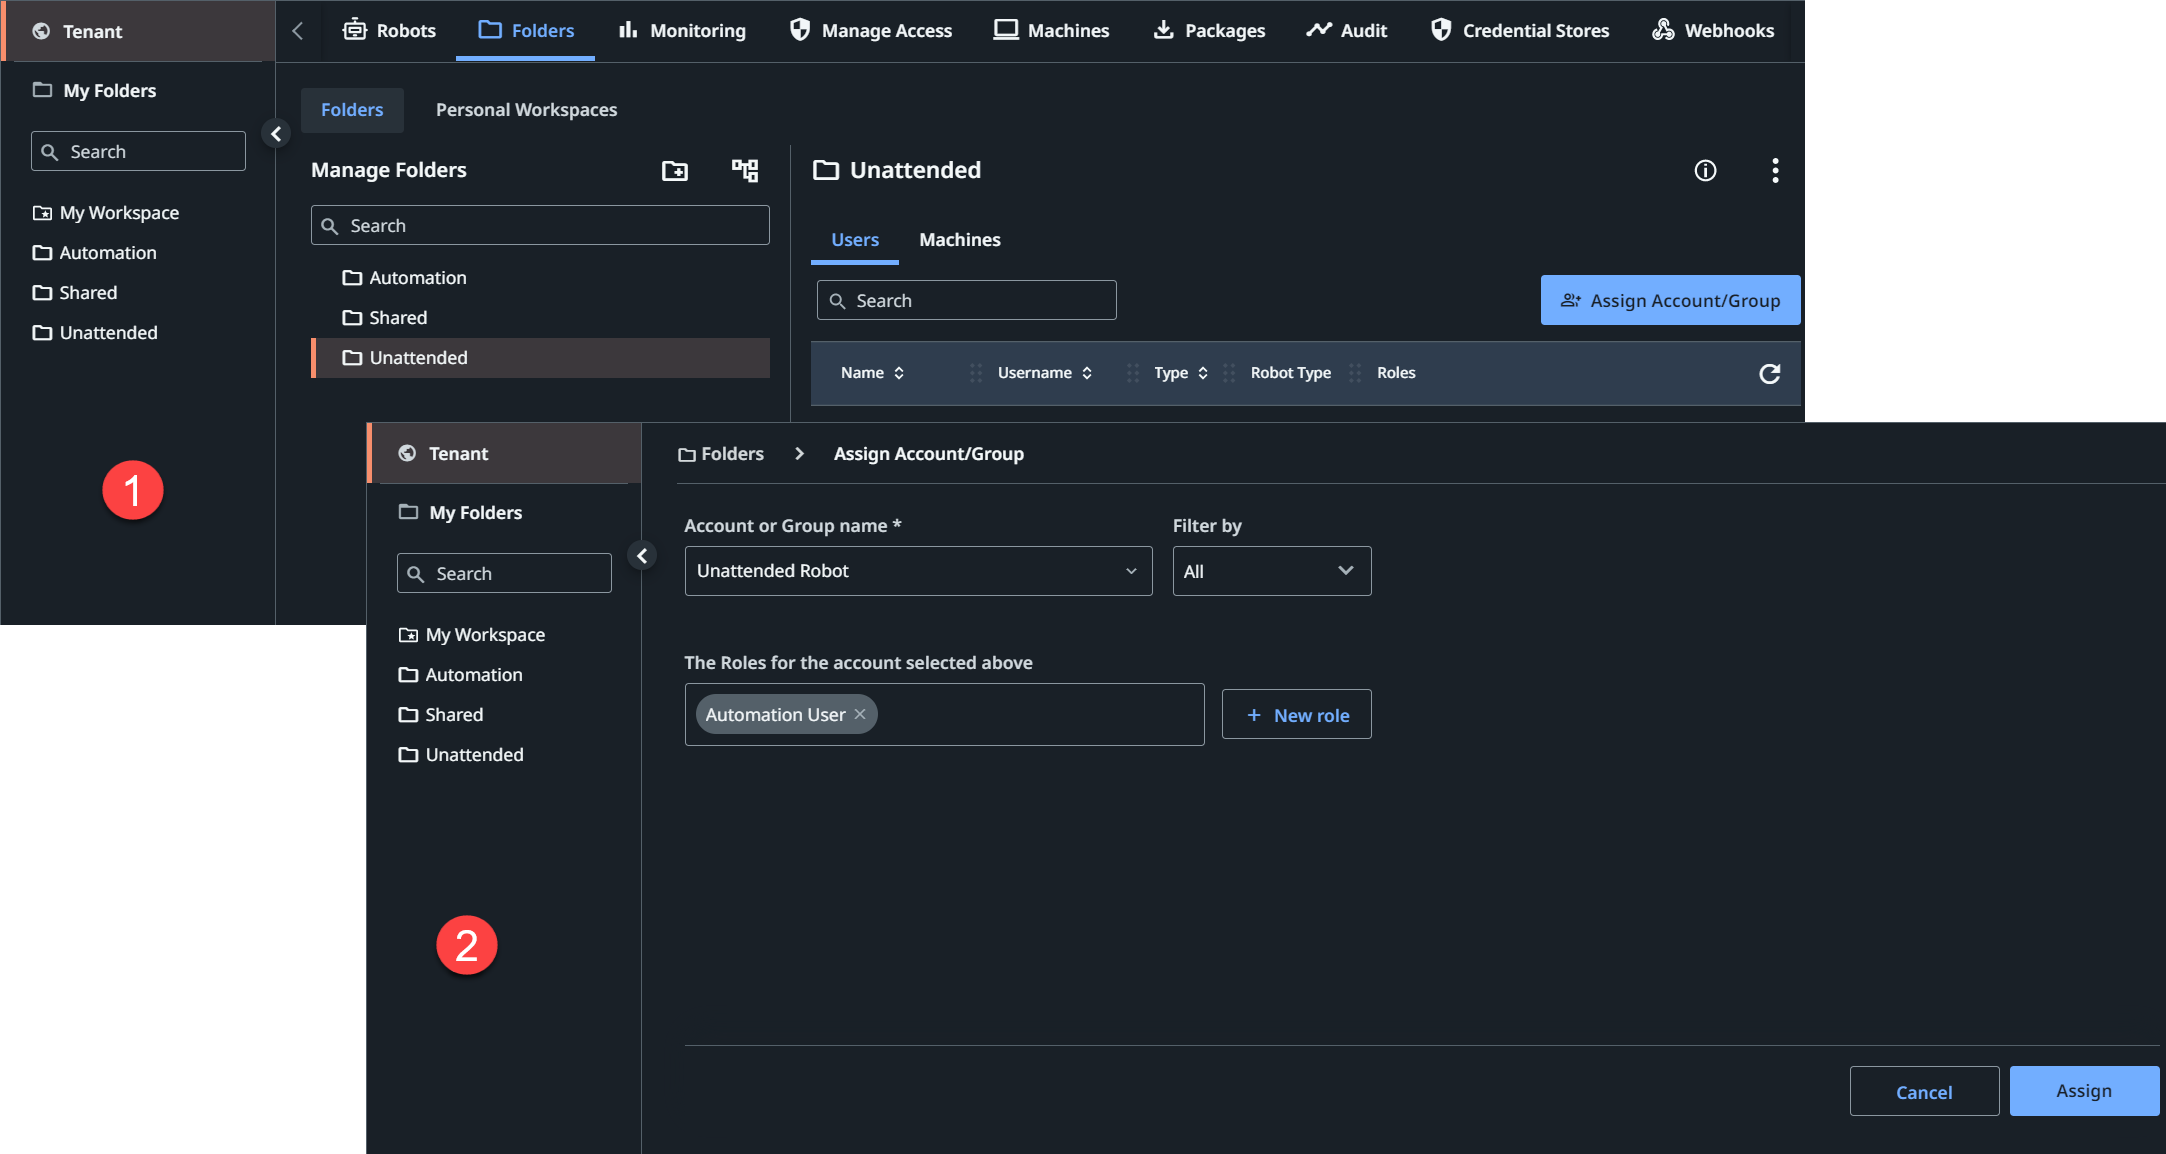Open Shared in window 2 sidebar

coord(441,715)
